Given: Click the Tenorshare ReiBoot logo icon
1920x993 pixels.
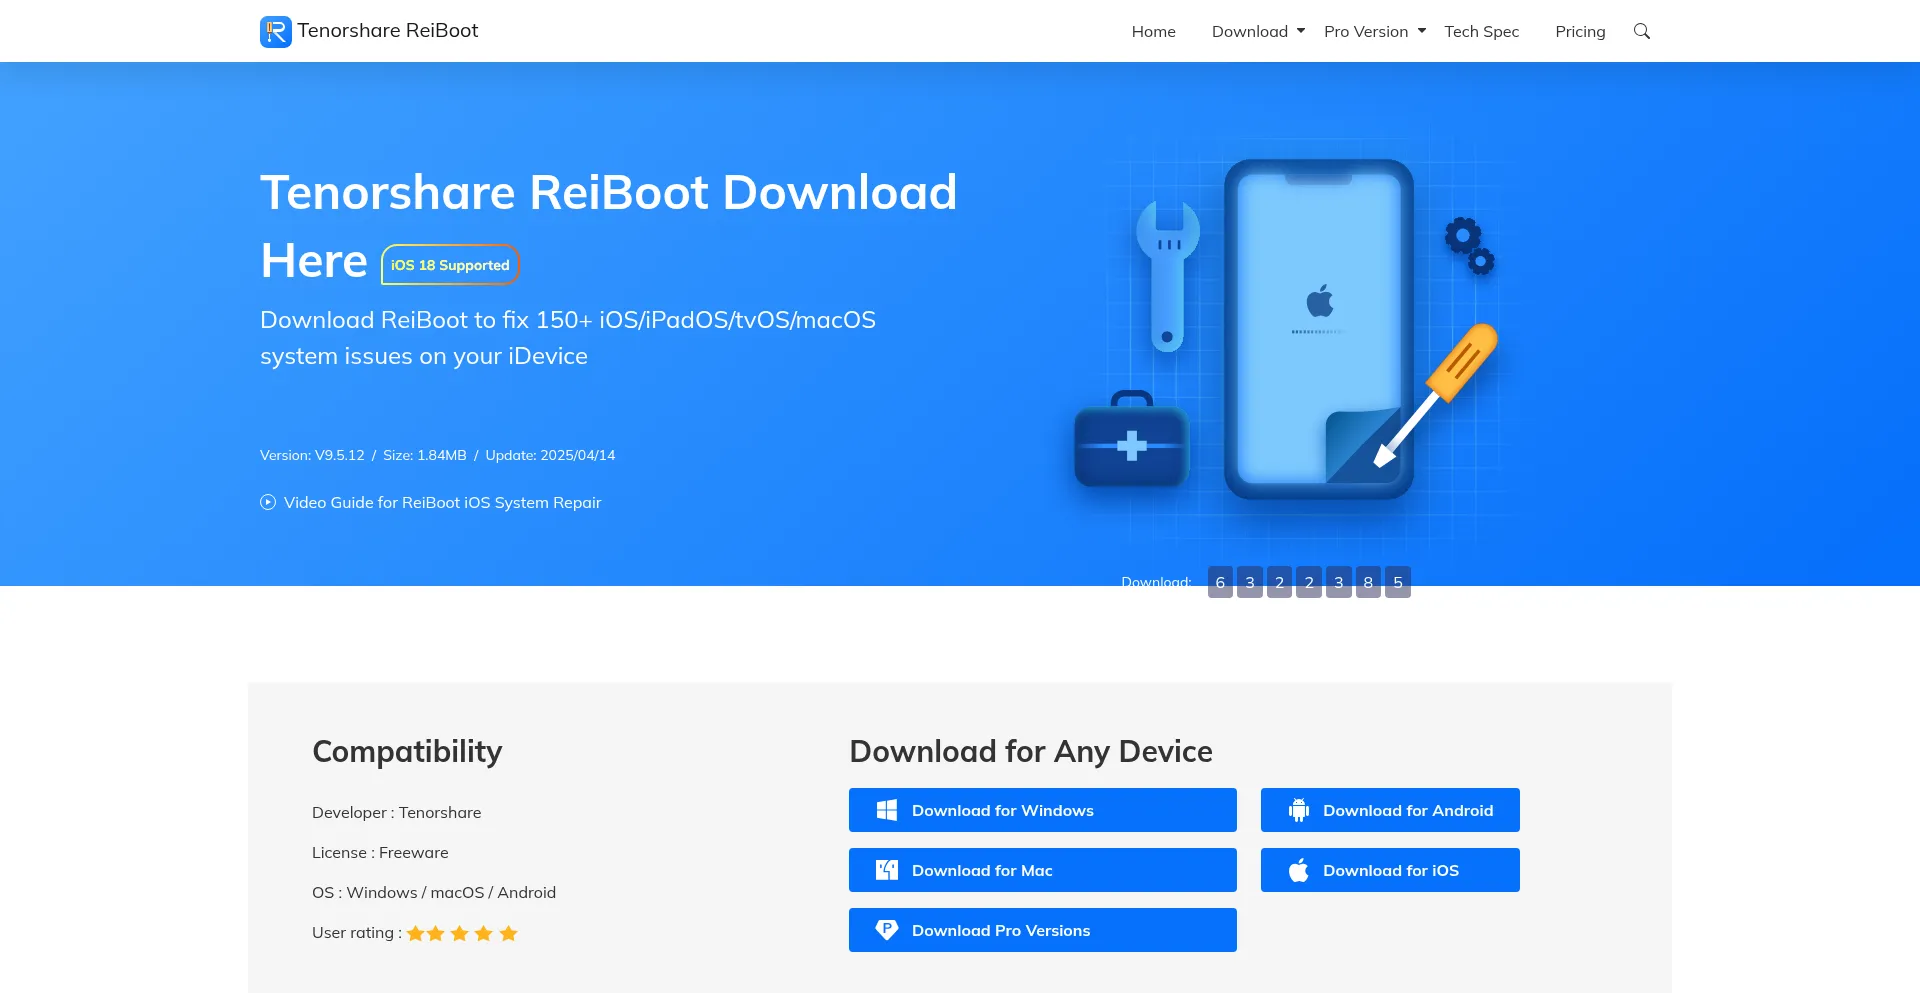Looking at the screenshot, I should (x=276, y=32).
